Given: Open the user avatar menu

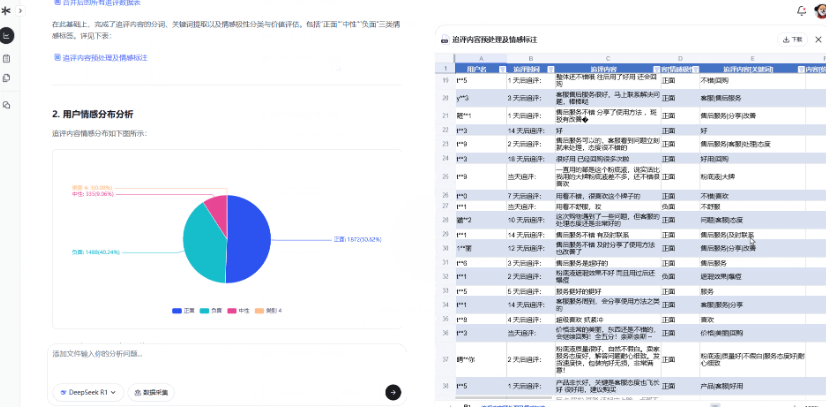Looking at the screenshot, I should [x=820, y=11].
